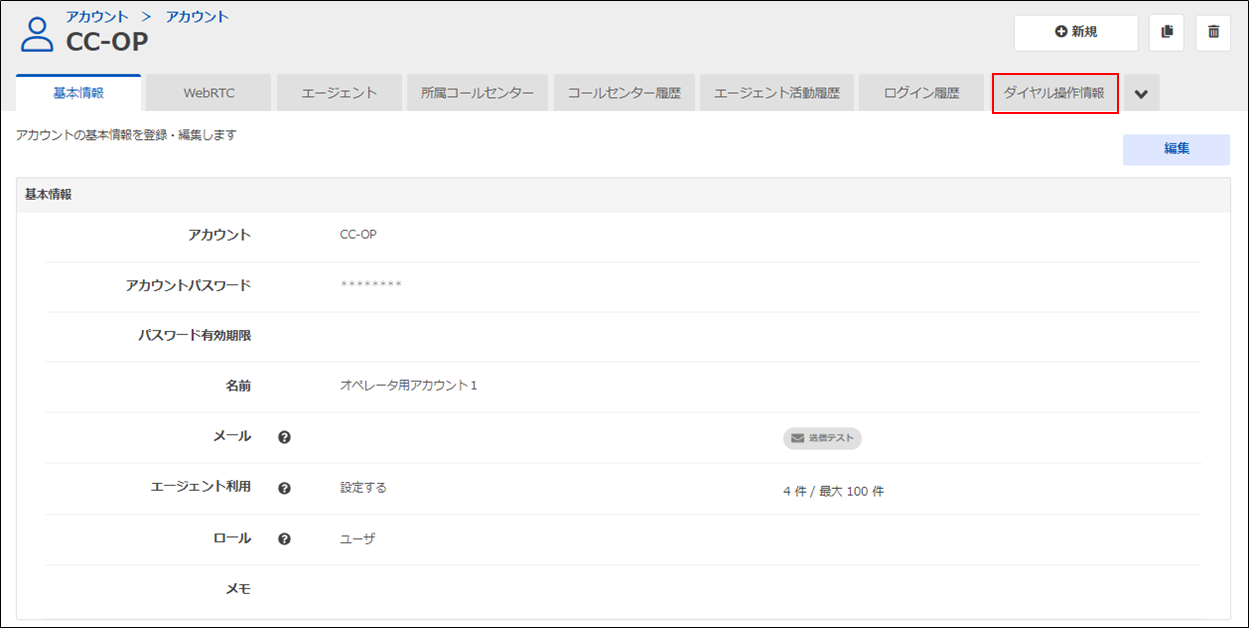This screenshot has width=1249, height=628.
Task: Click the copy account icon
Action: click(1166, 32)
